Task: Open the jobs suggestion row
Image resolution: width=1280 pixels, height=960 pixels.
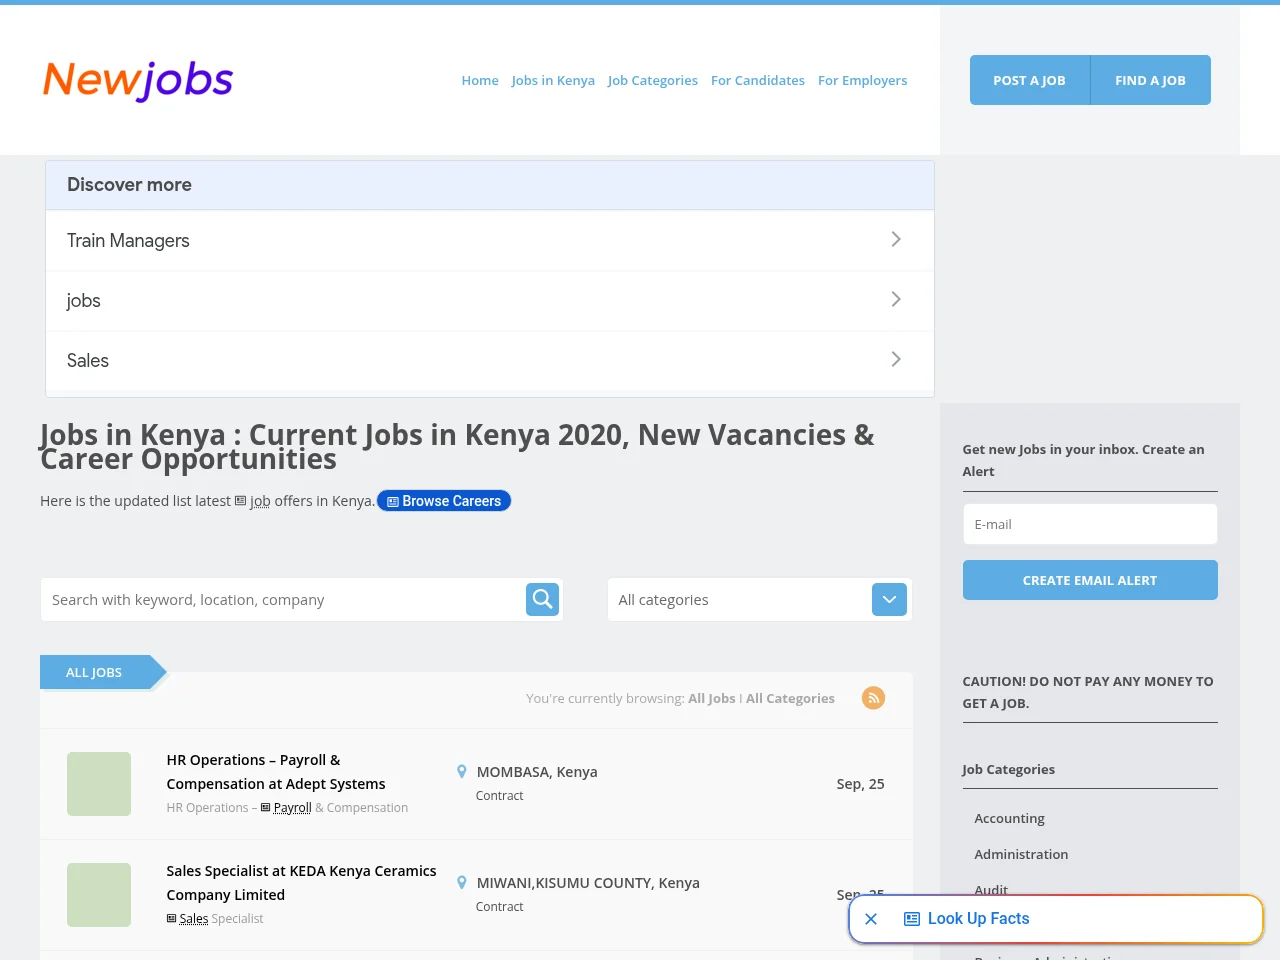Action: (x=490, y=300)
